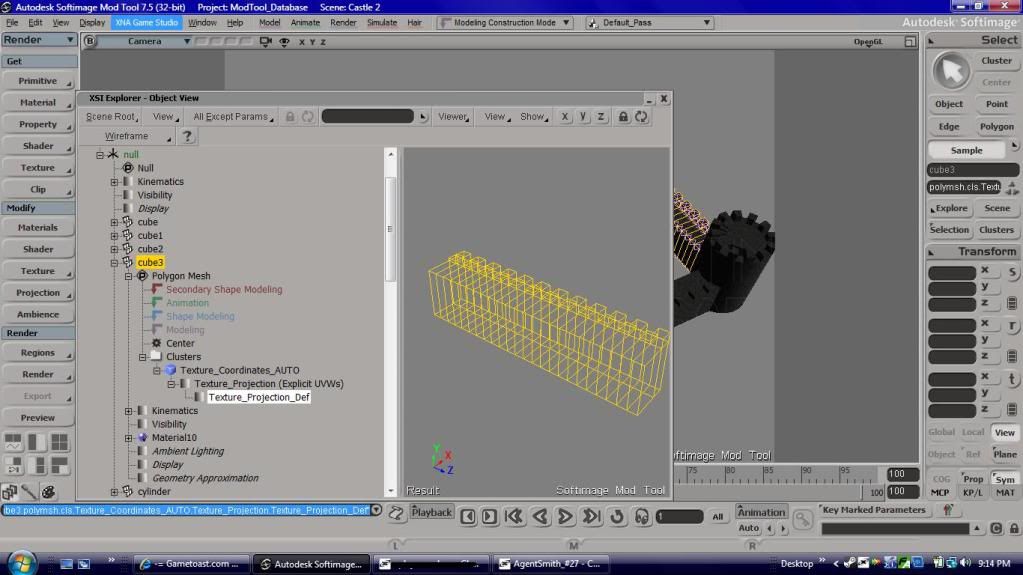Toggle Y axis button in viewer toolbar
This screenshot has width=1023, height=575.
point(583,117)
